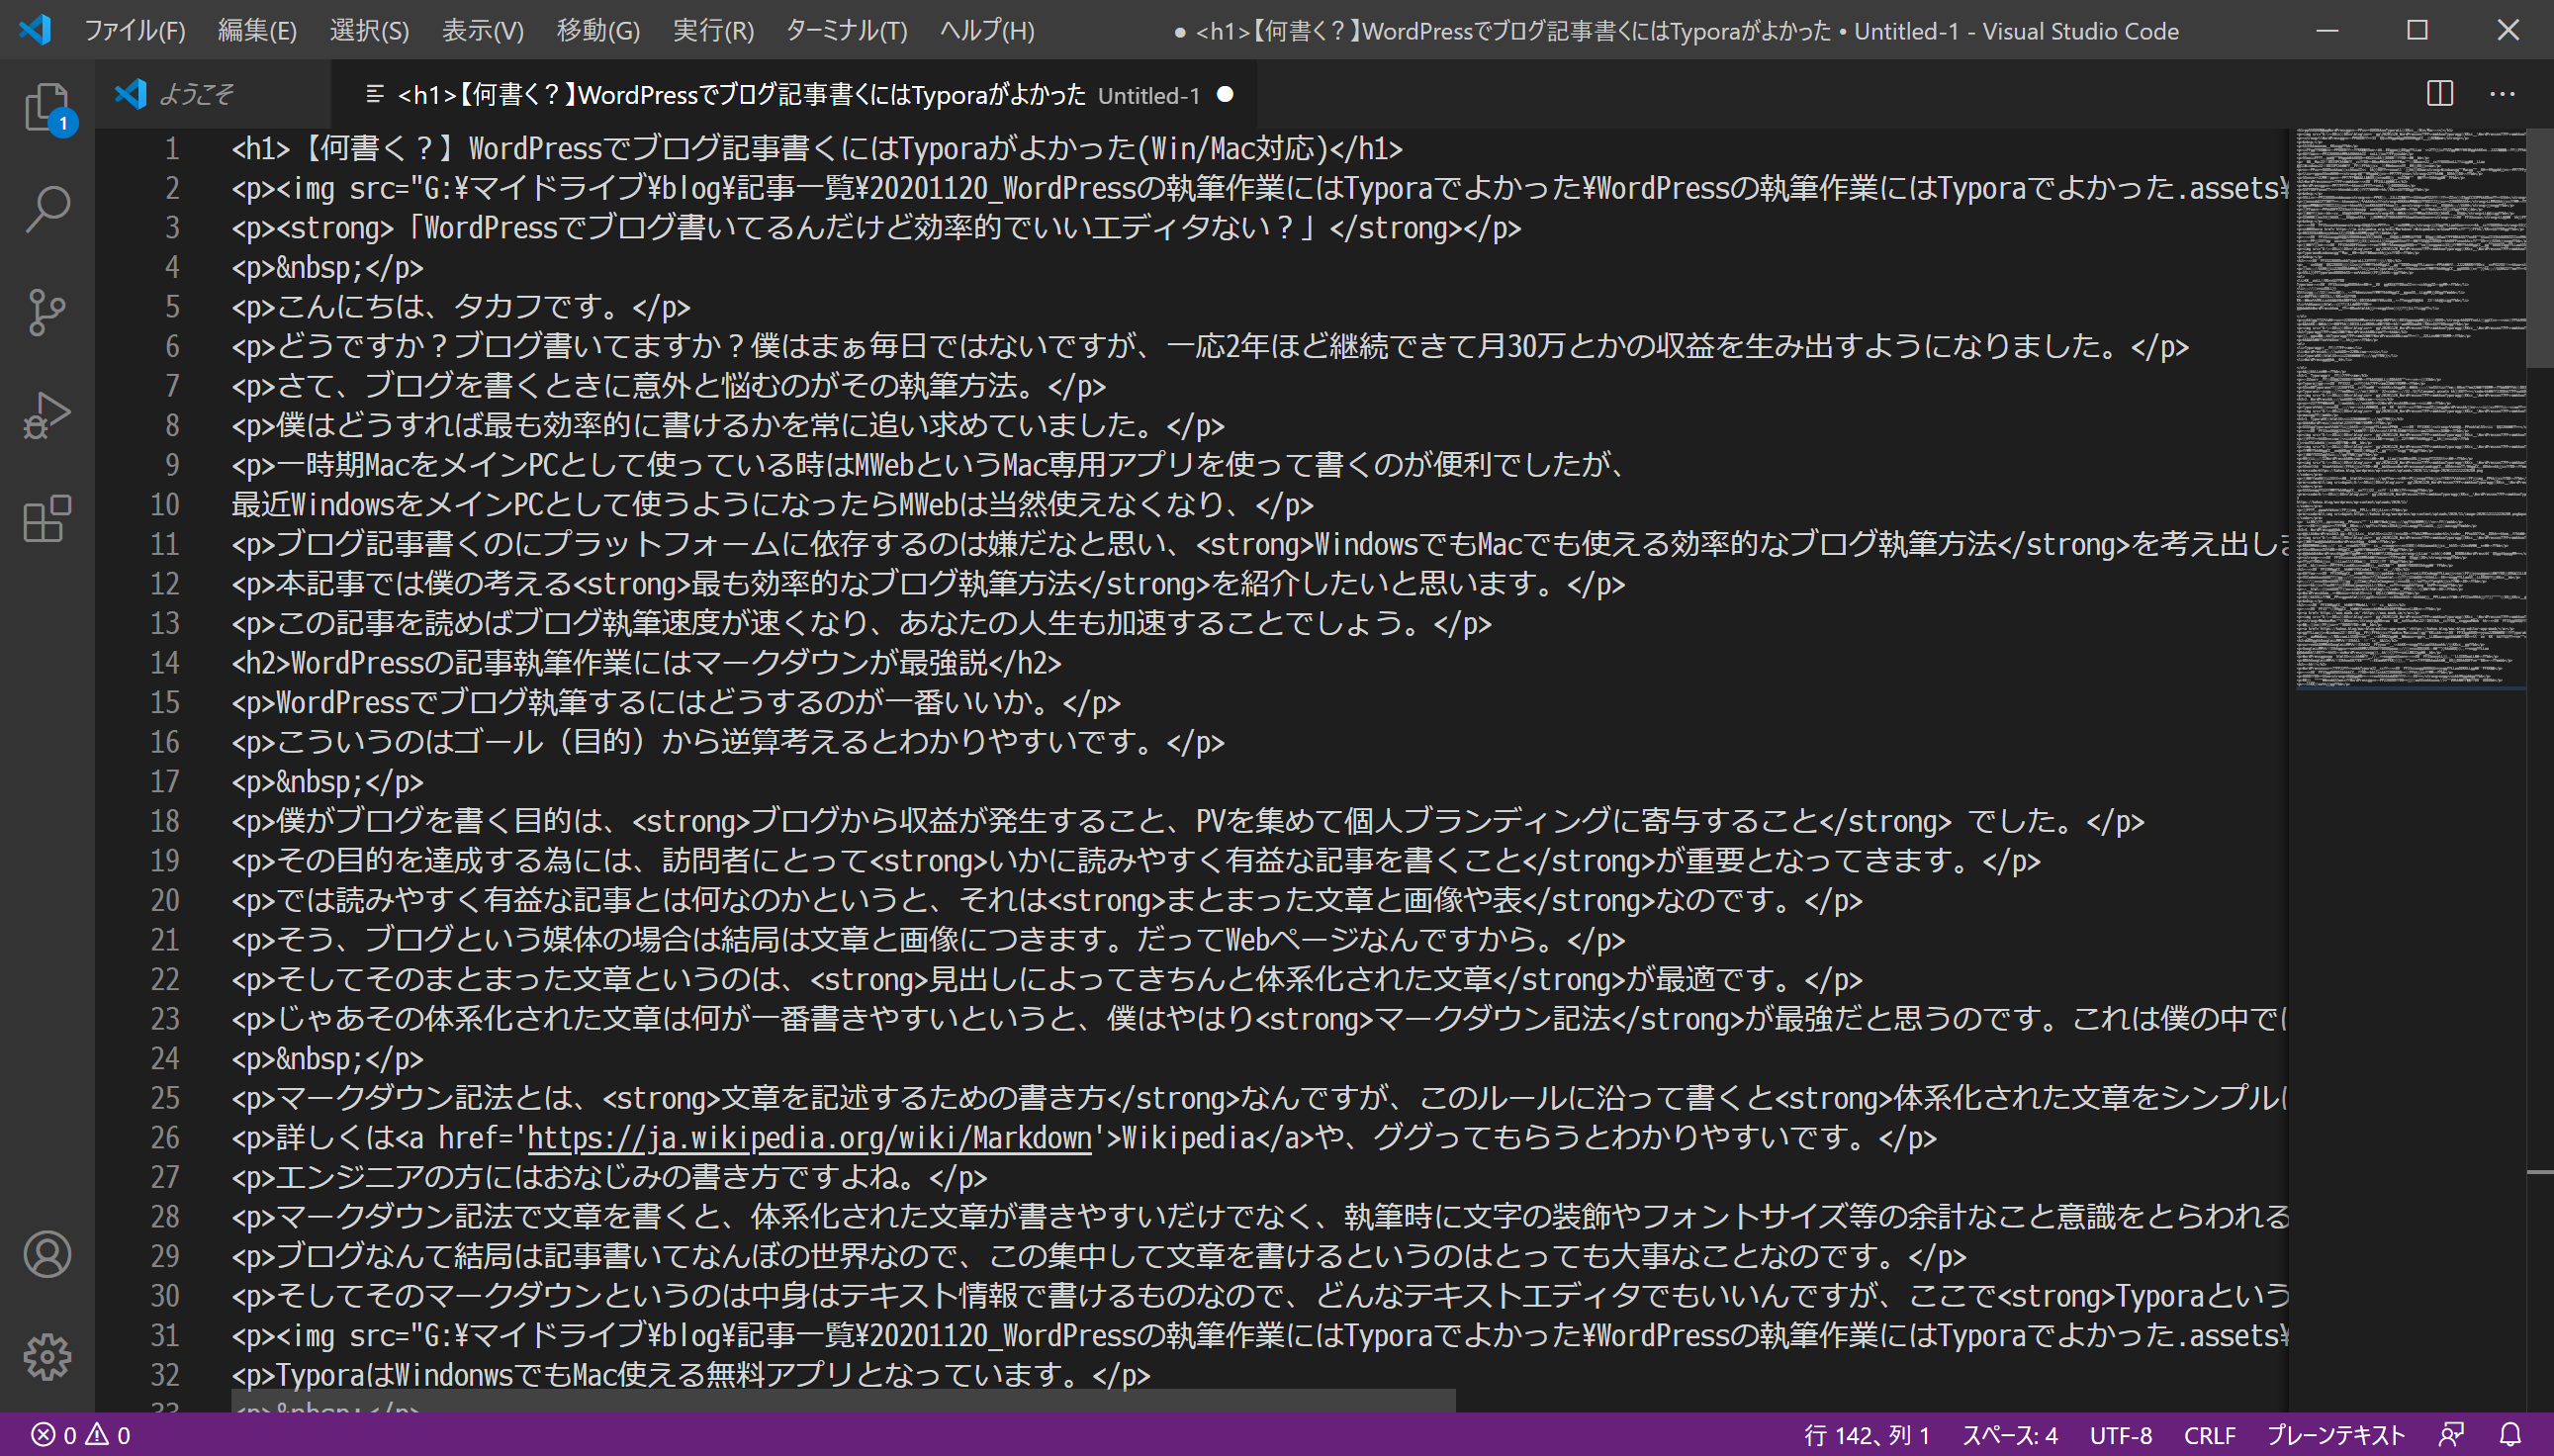Open the ターミナル(T) menu
The width and height of the screenshot is (2554, 1456).
pos(846,30)
